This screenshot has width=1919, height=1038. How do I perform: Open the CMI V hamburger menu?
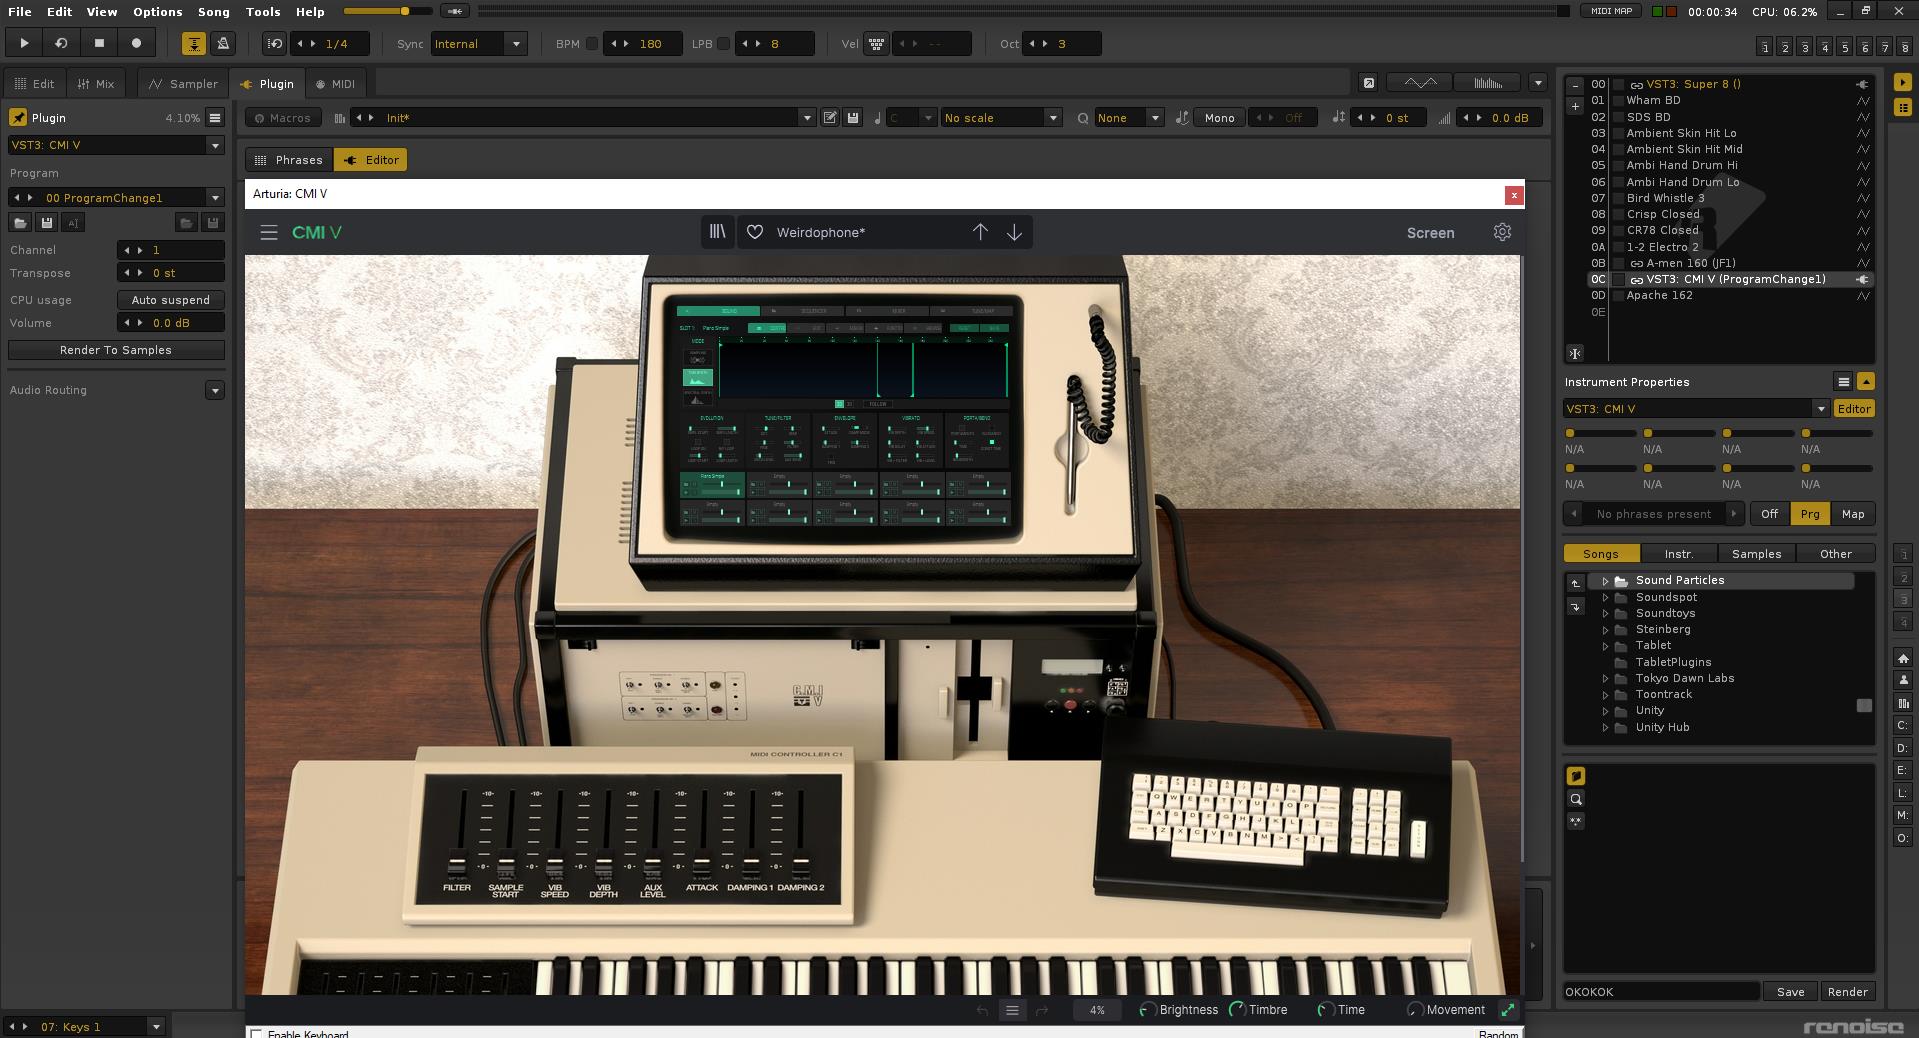pyautogui.click(x=269, y=233)
